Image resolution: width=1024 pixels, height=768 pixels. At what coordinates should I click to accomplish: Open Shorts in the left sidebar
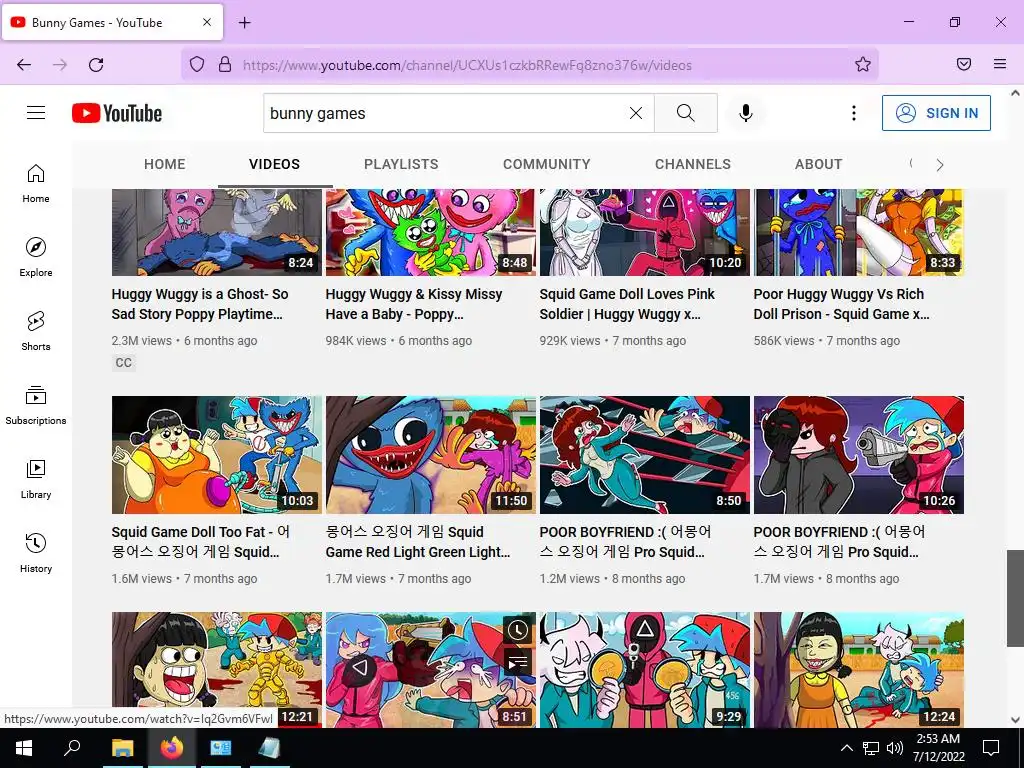36,331
